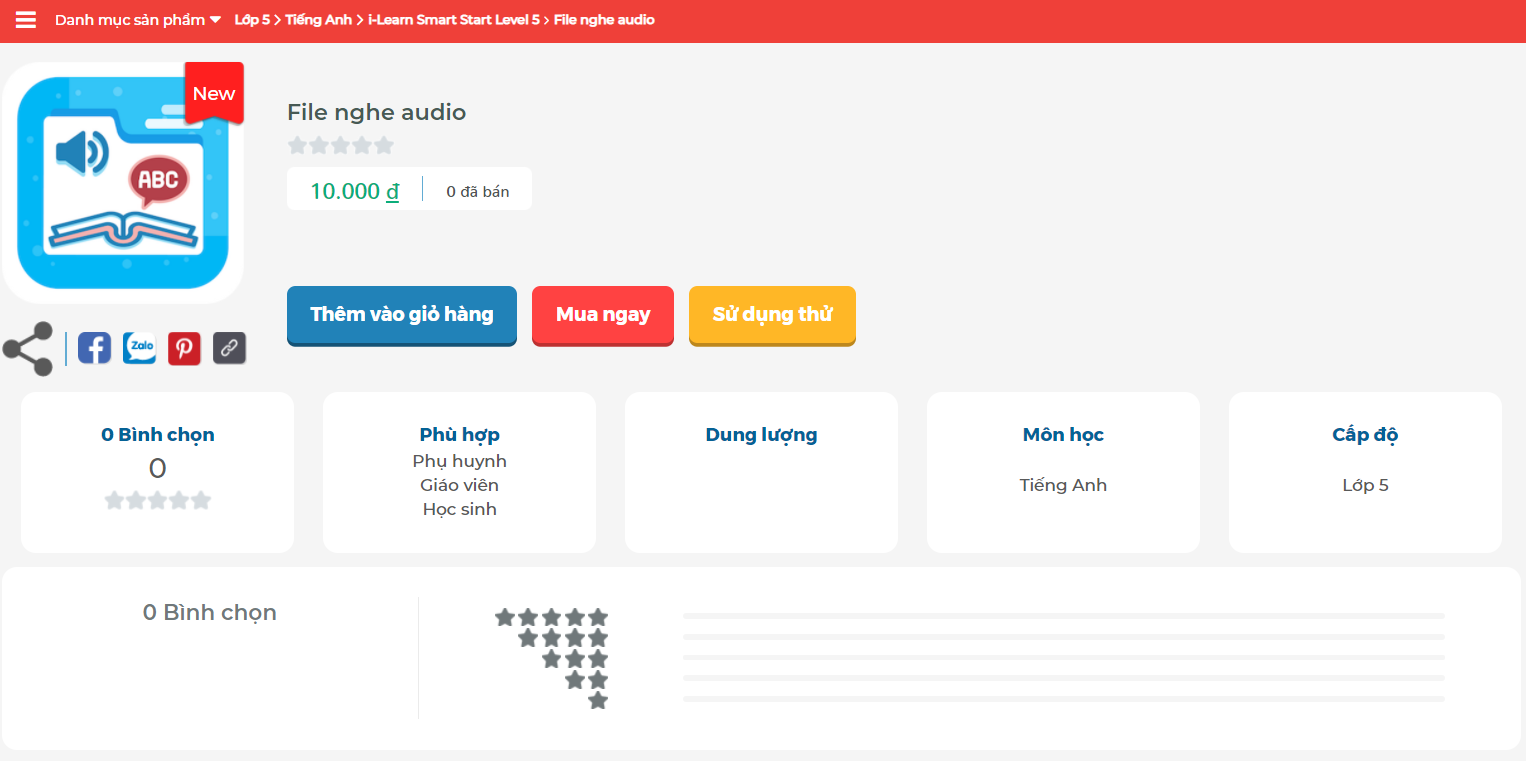Click the 10.000 đ price
The height and width of the screenshot is (761, 1526).
click(354, 191)
